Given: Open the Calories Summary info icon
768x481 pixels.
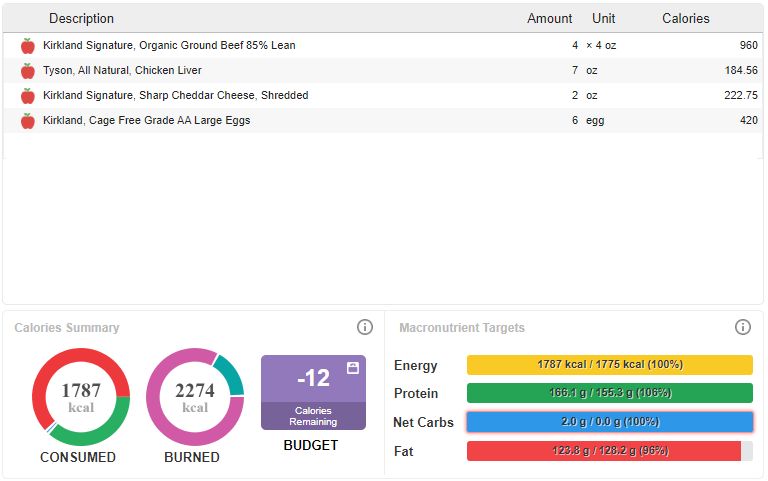Looking at the screenshot, I should click(x=364, y=327).
